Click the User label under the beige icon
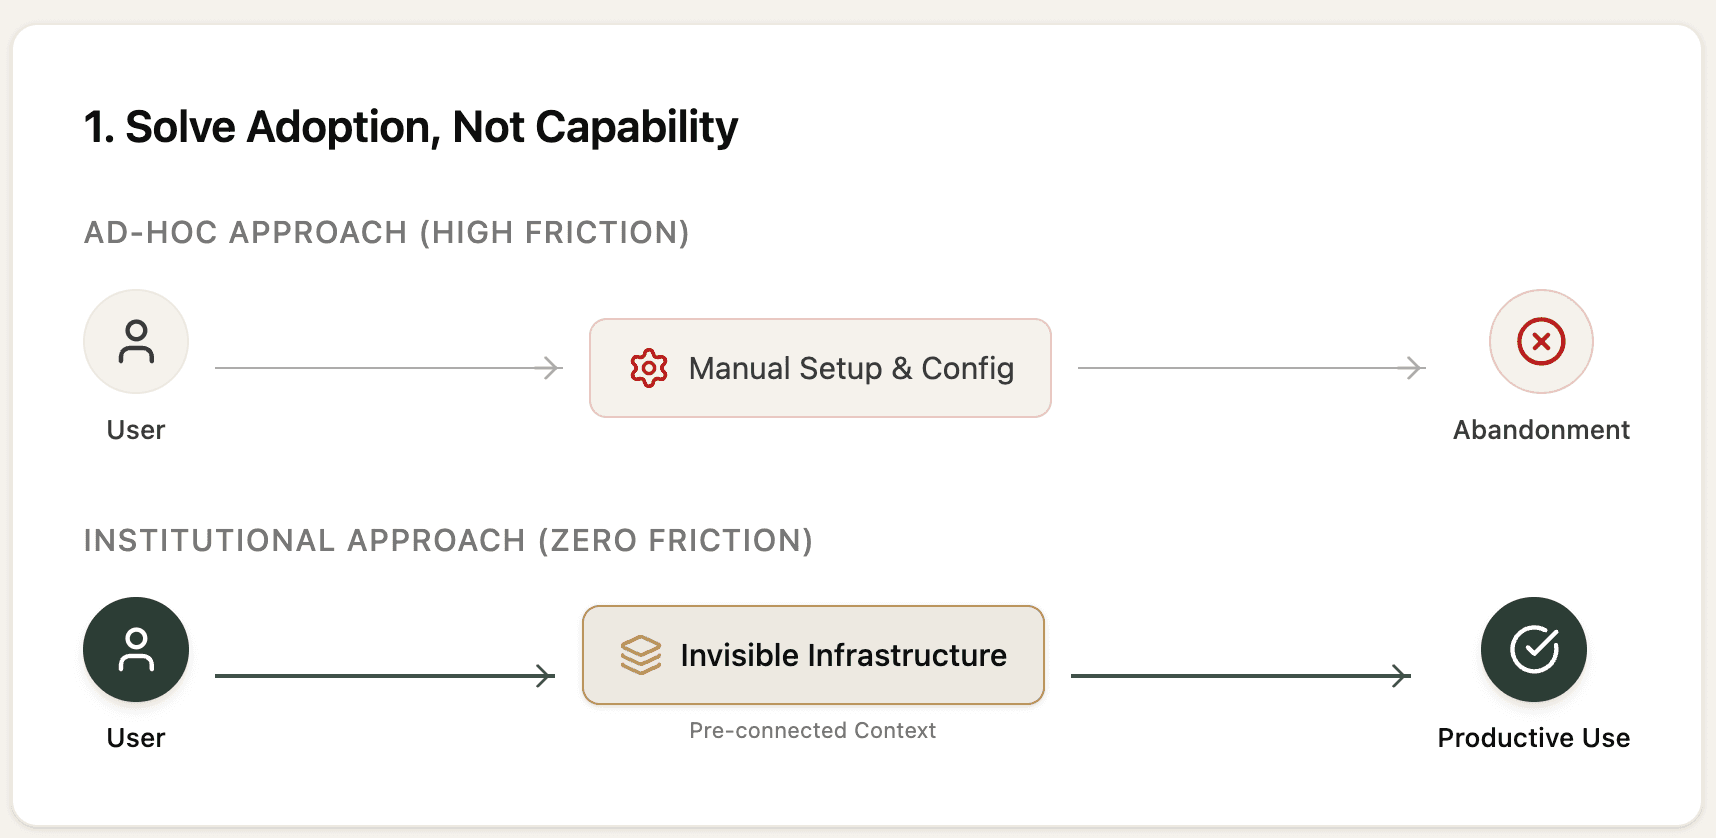 click(136, 430)
